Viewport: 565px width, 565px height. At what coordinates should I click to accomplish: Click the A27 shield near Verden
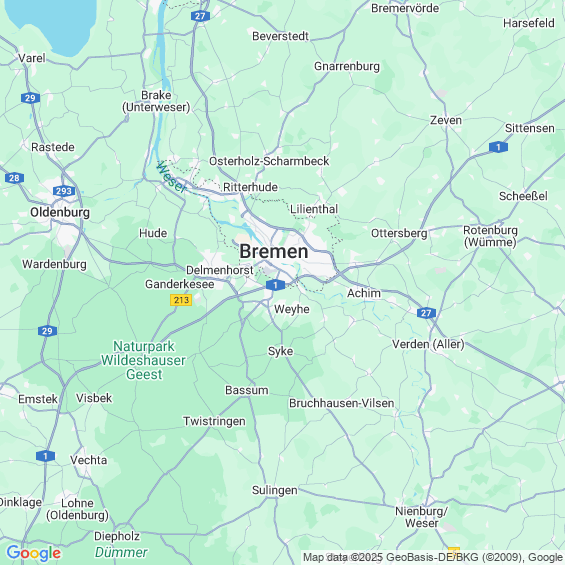pyautogui.click(x=426, y=313)
